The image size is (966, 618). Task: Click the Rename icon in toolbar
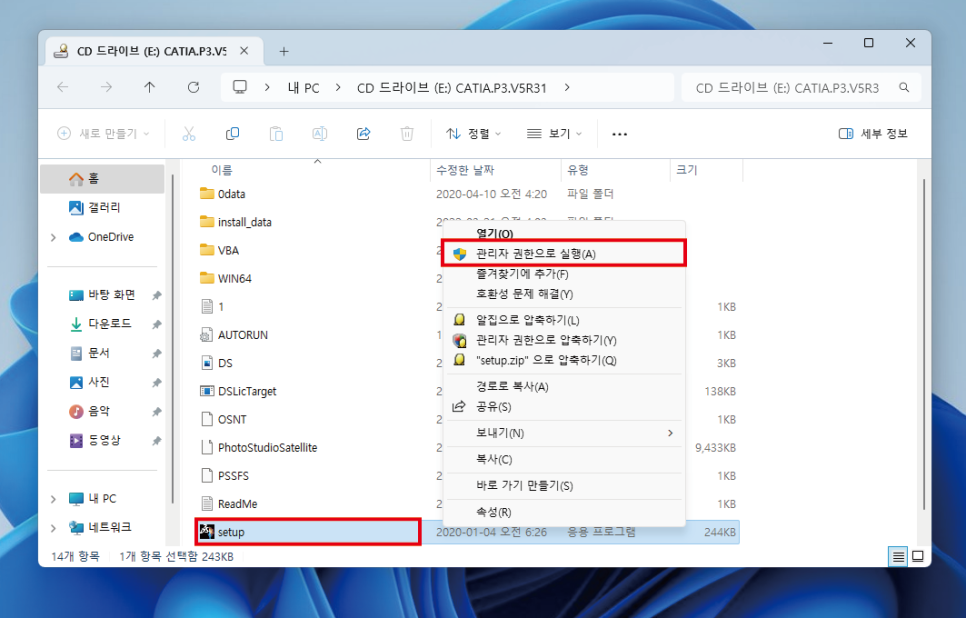coord(320,134)
